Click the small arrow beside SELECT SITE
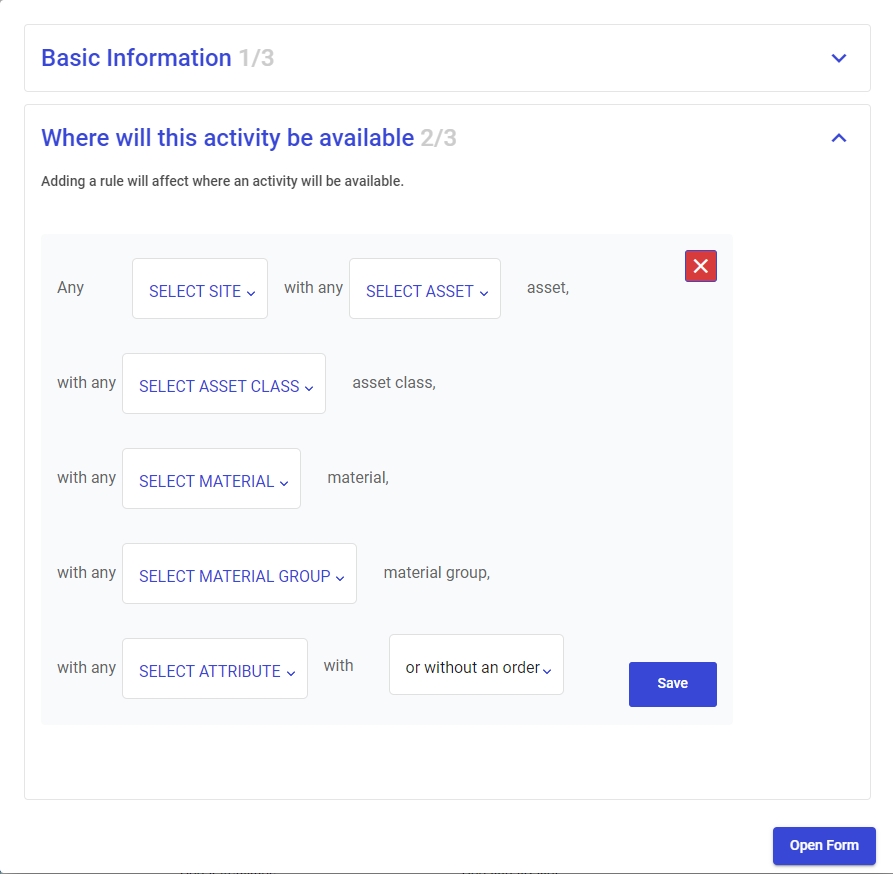Screen dimensions: 893x874 (x=251, y=292)
